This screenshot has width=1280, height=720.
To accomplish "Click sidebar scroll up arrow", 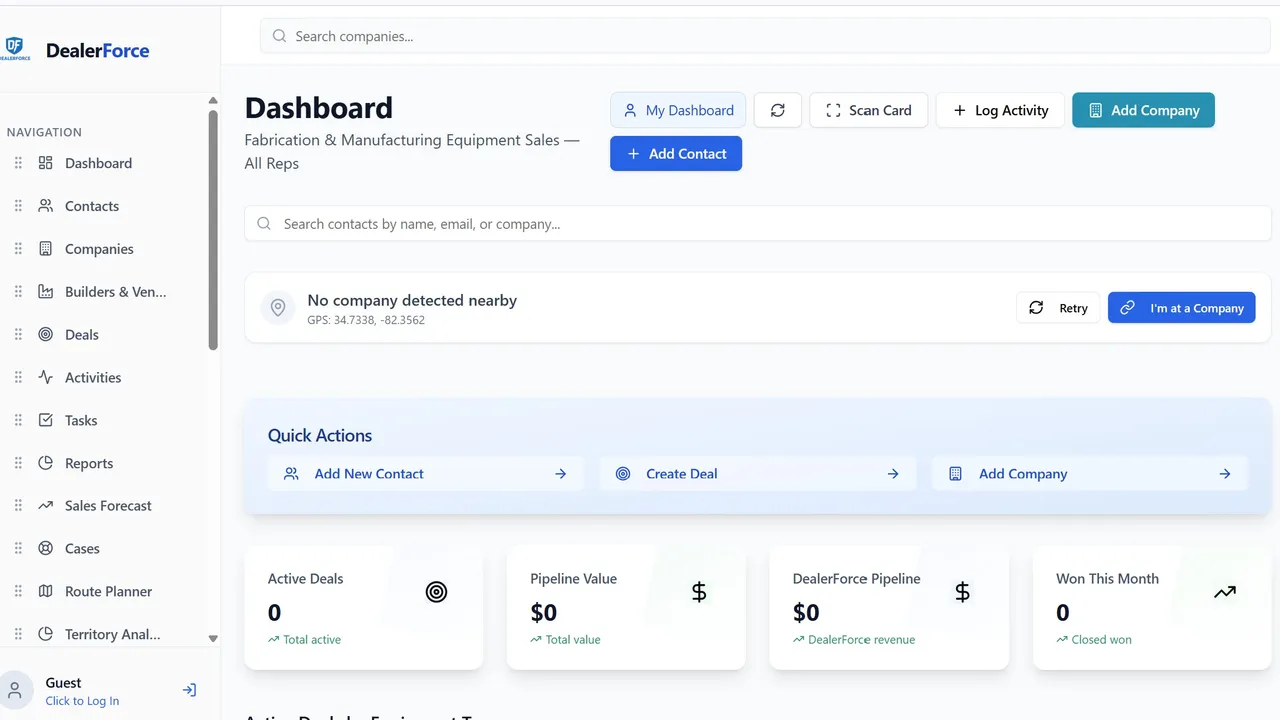I will click(x=213, y=100).
